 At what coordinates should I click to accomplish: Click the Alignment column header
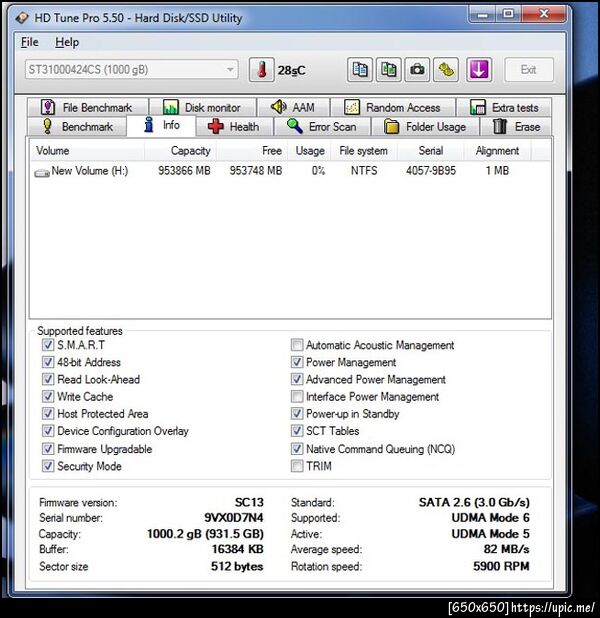pos(498,151)
